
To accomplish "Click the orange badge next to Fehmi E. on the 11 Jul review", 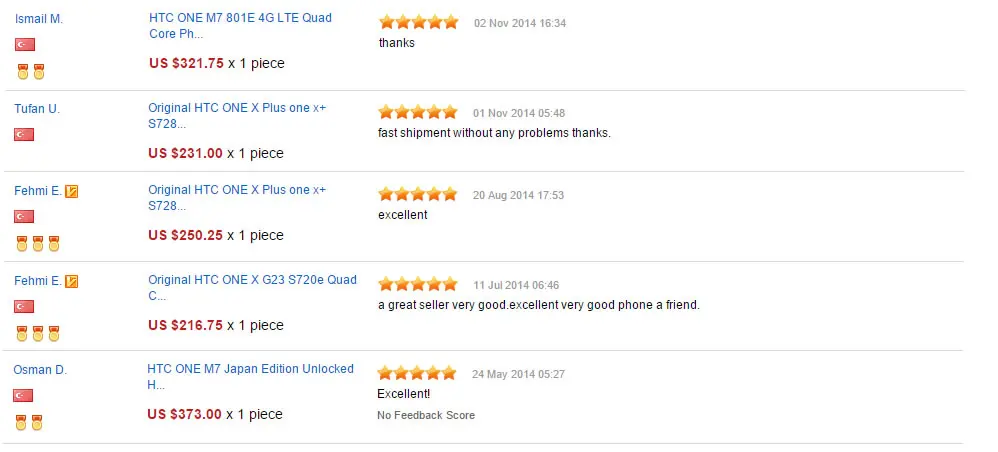I will pos(72,281).
